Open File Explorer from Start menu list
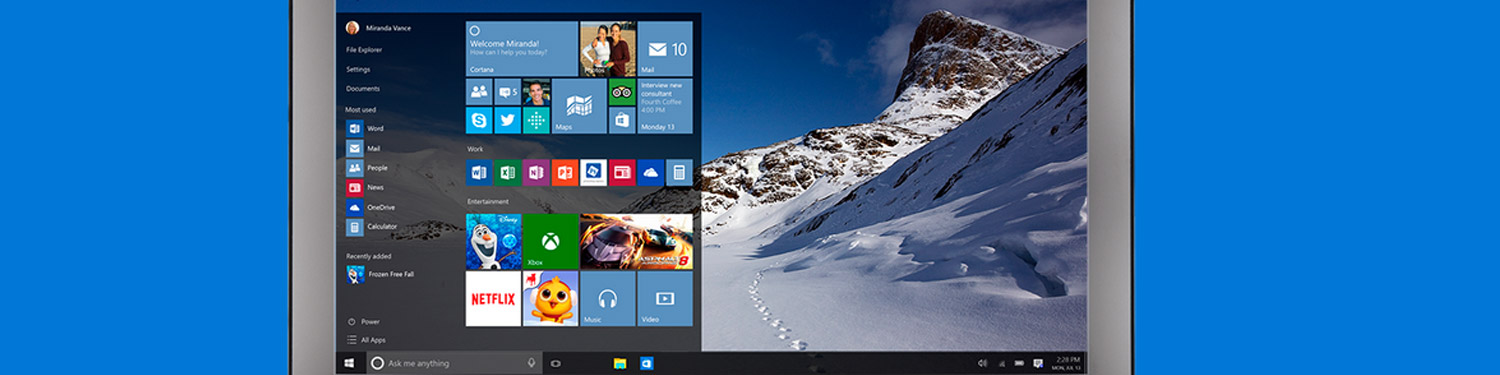Image resolution: width=1500 pixels, height=375 pixels. (364, 50)
